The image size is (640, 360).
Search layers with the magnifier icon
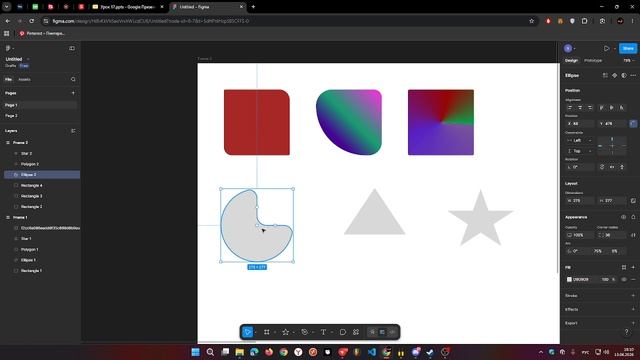pyautogui.click(x=73, y=80)
